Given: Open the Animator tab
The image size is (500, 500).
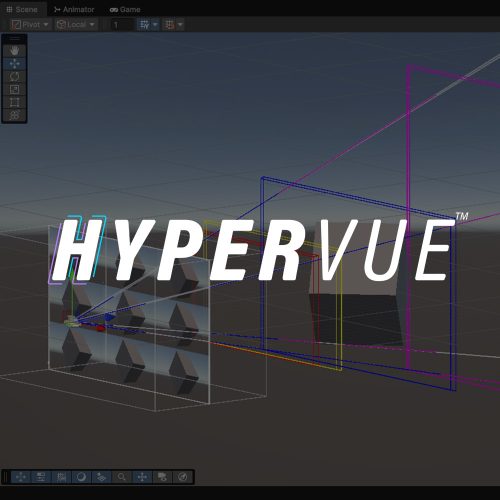Looking at the screenshot, I should [x=74, y=9].
